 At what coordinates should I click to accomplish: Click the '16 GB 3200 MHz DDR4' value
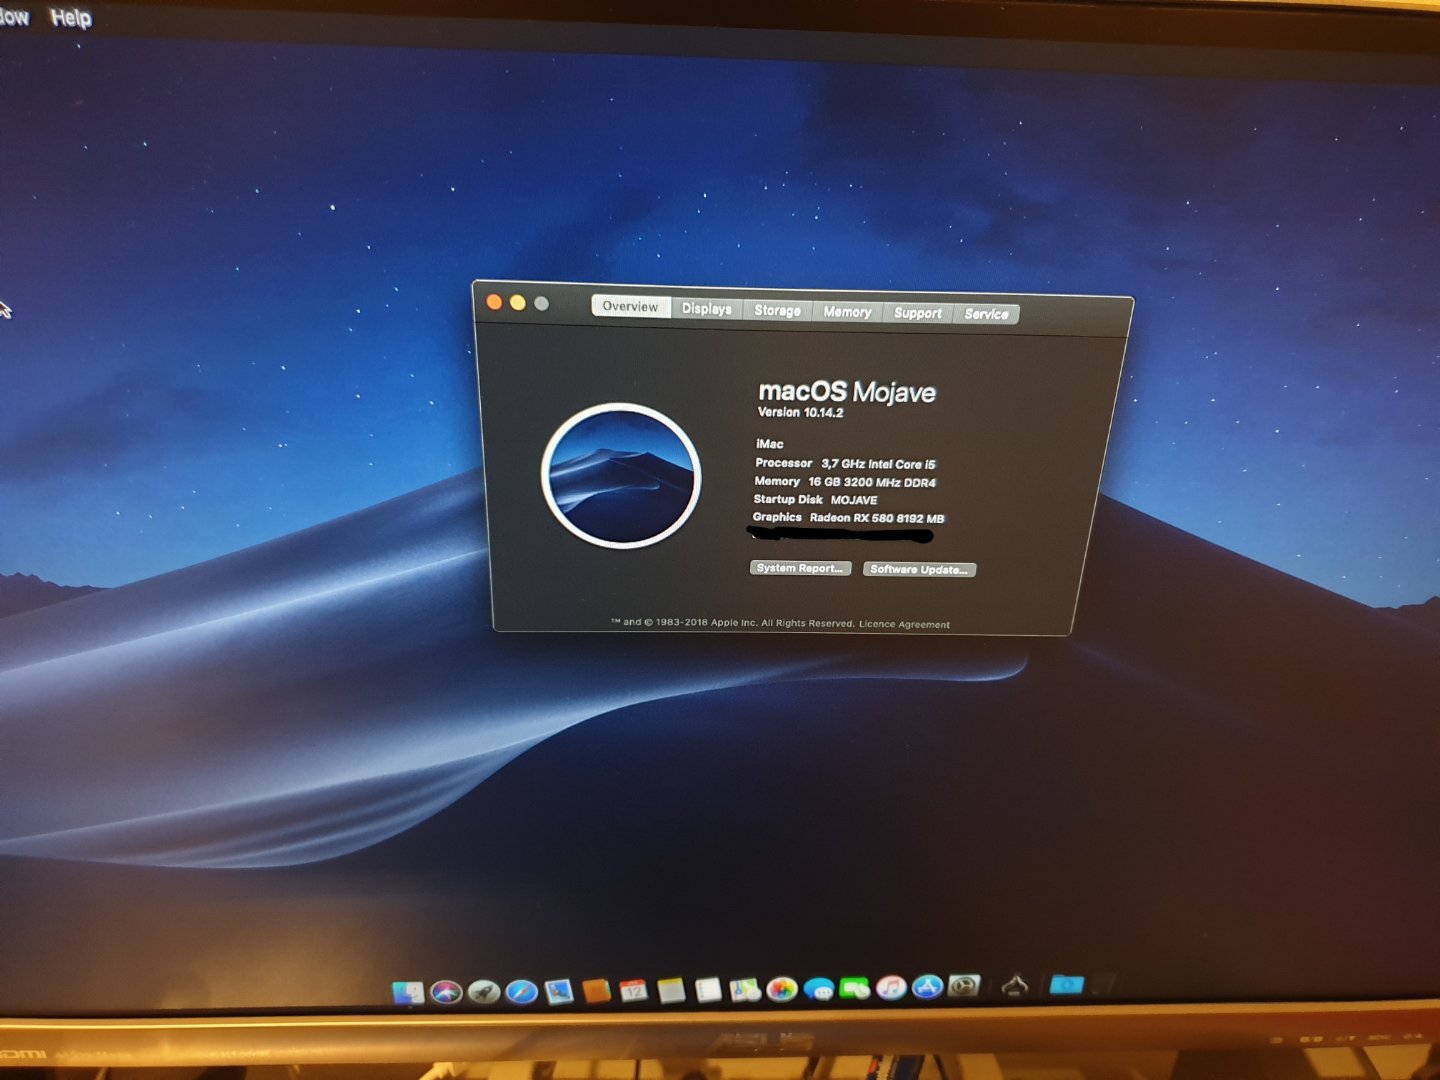point(872,482)
